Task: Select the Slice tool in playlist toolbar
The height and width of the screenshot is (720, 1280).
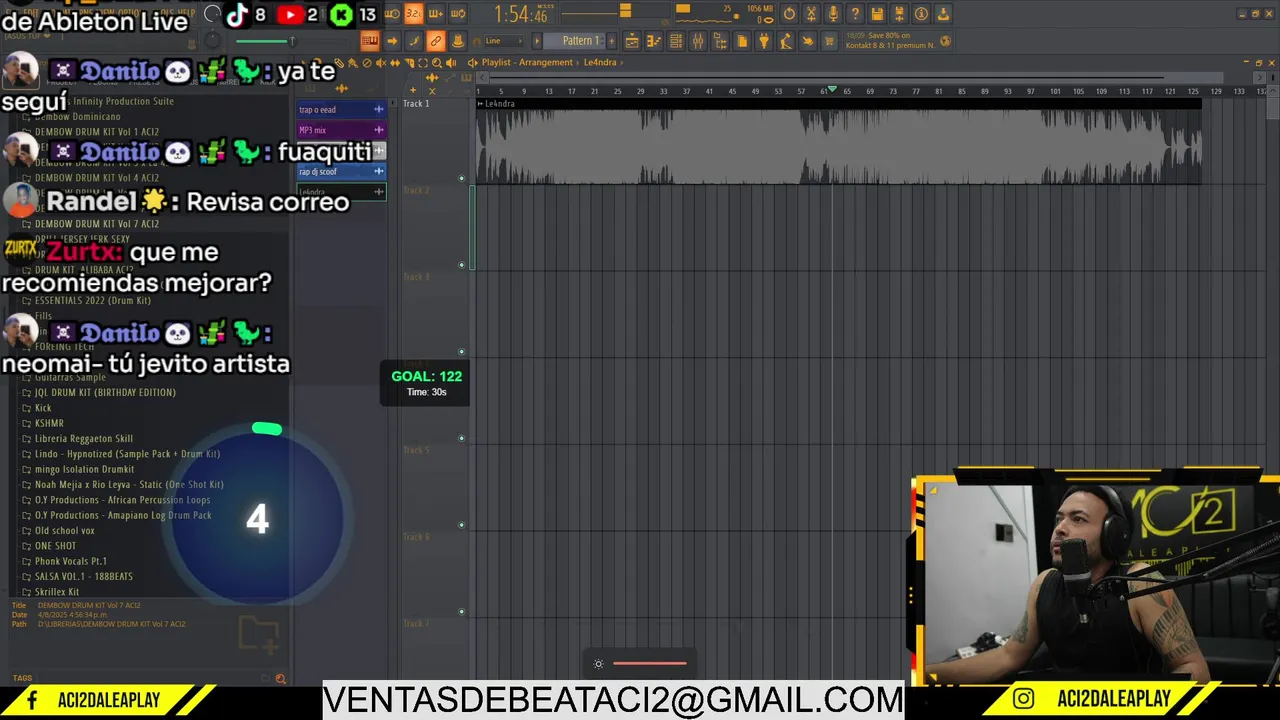Action: (x=409, y=62)
